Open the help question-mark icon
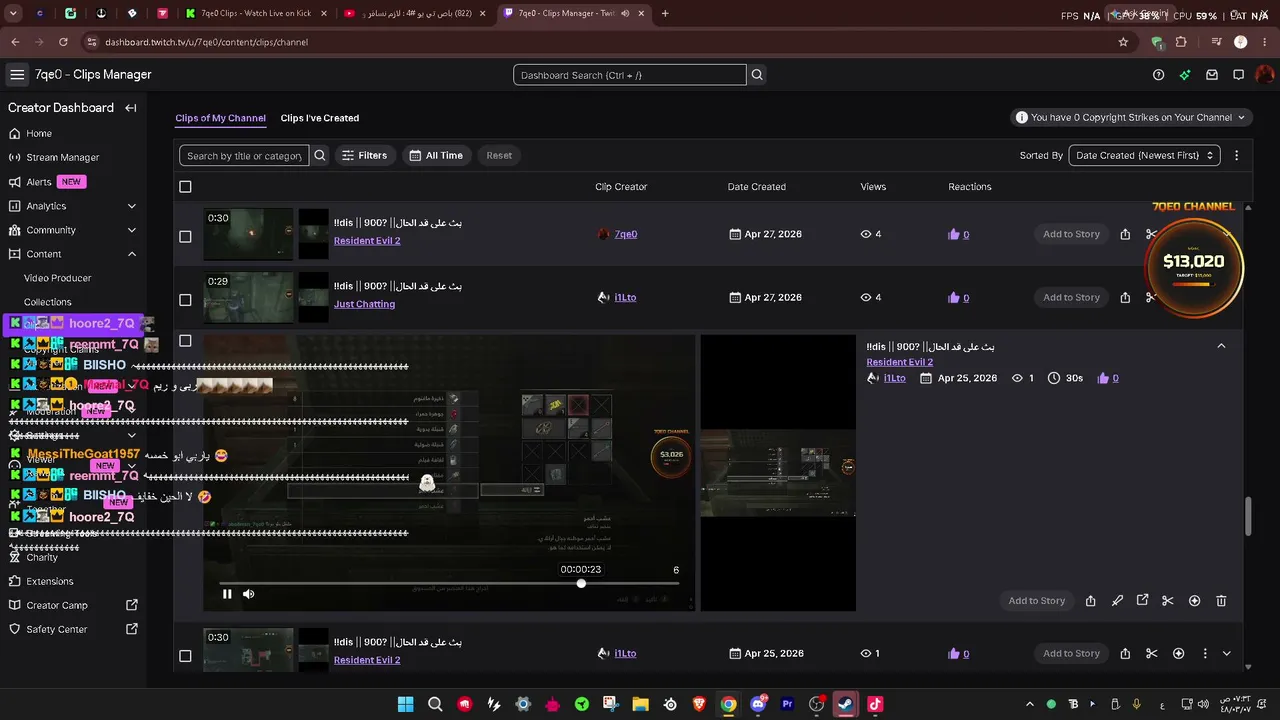Image resolution: width=1280 pixels, height=720 pixels. pyautogui.click(x=1158, y=75)
